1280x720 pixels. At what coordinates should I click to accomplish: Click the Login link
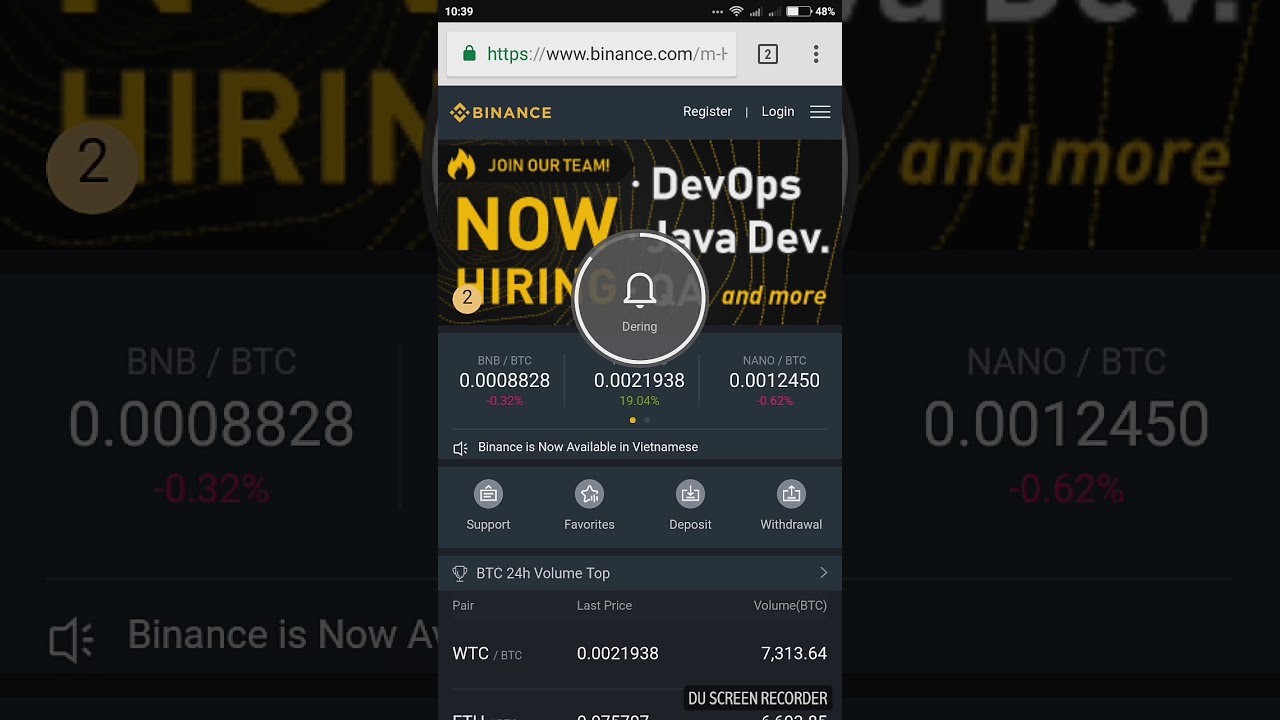[x=778, y=112]
